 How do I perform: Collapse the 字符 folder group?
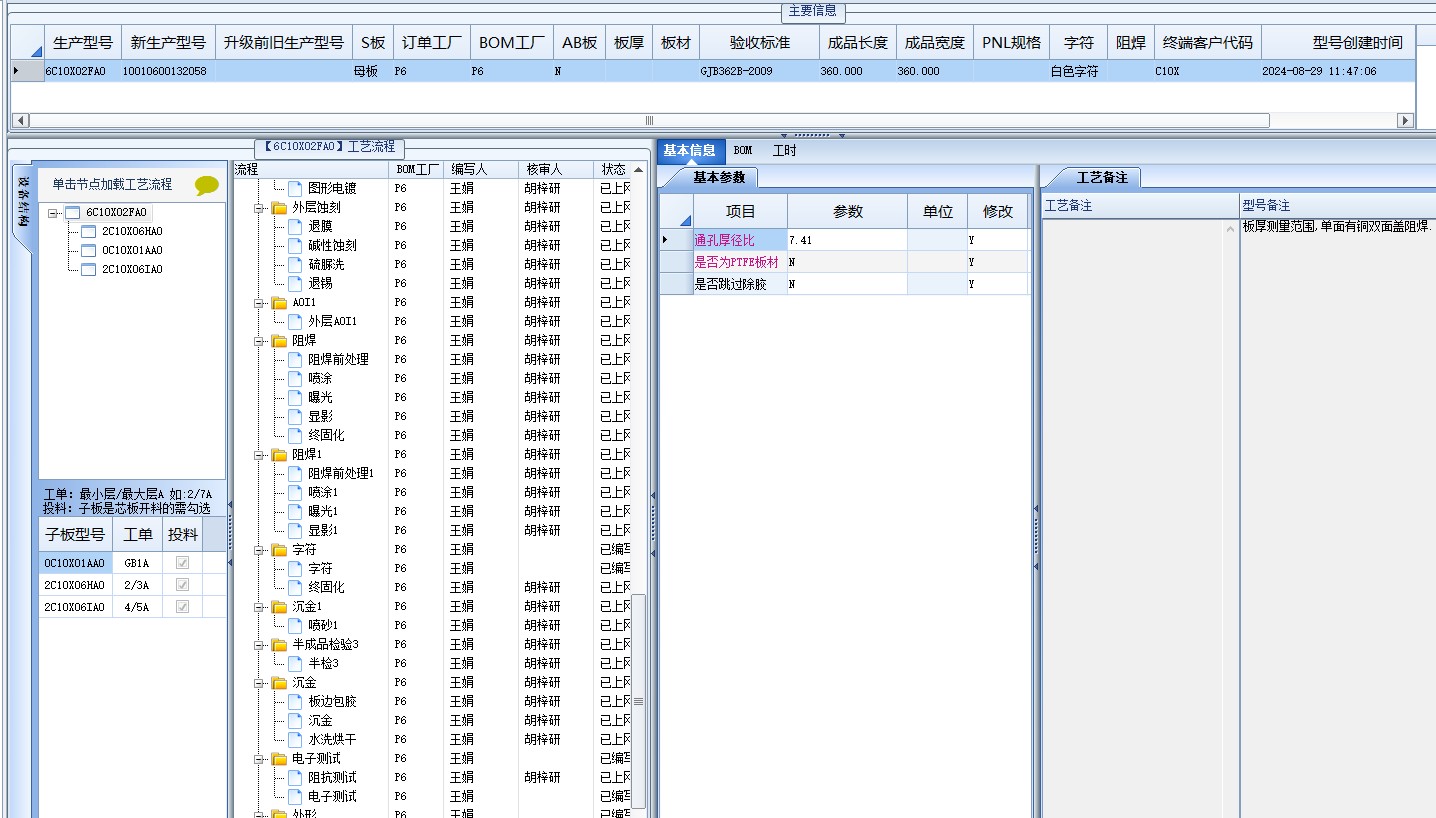(259, 549)
